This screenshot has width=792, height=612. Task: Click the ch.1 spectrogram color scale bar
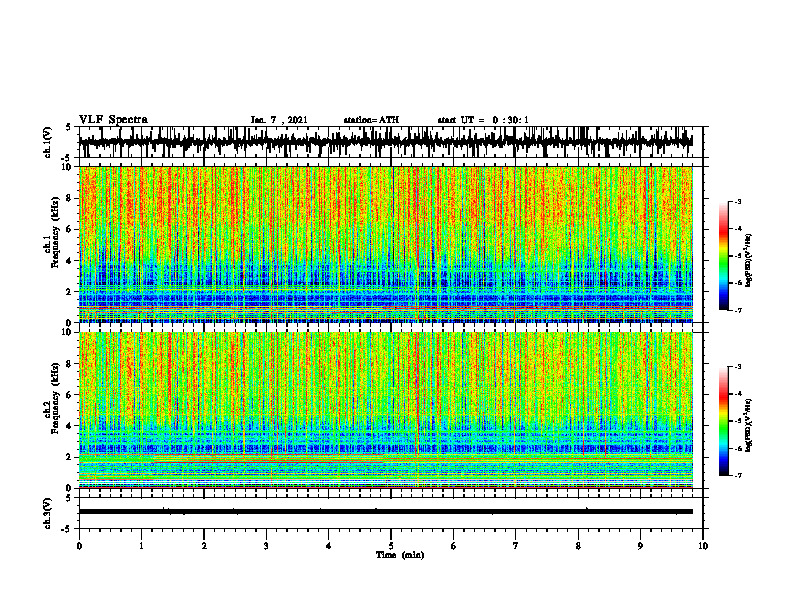(724, 256)
